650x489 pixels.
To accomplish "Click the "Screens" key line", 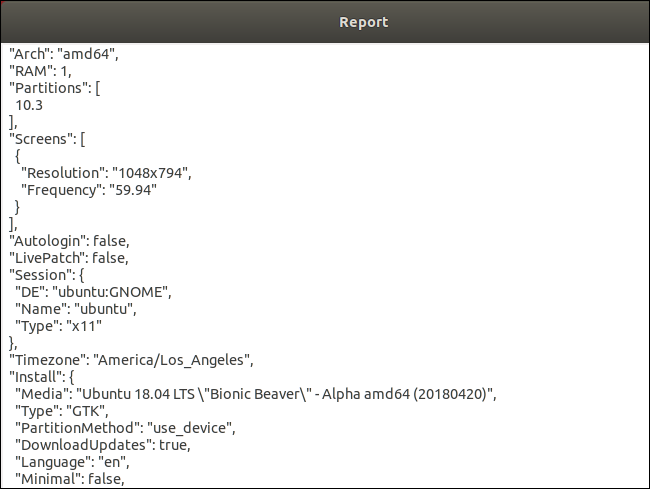I will point(49,138).
